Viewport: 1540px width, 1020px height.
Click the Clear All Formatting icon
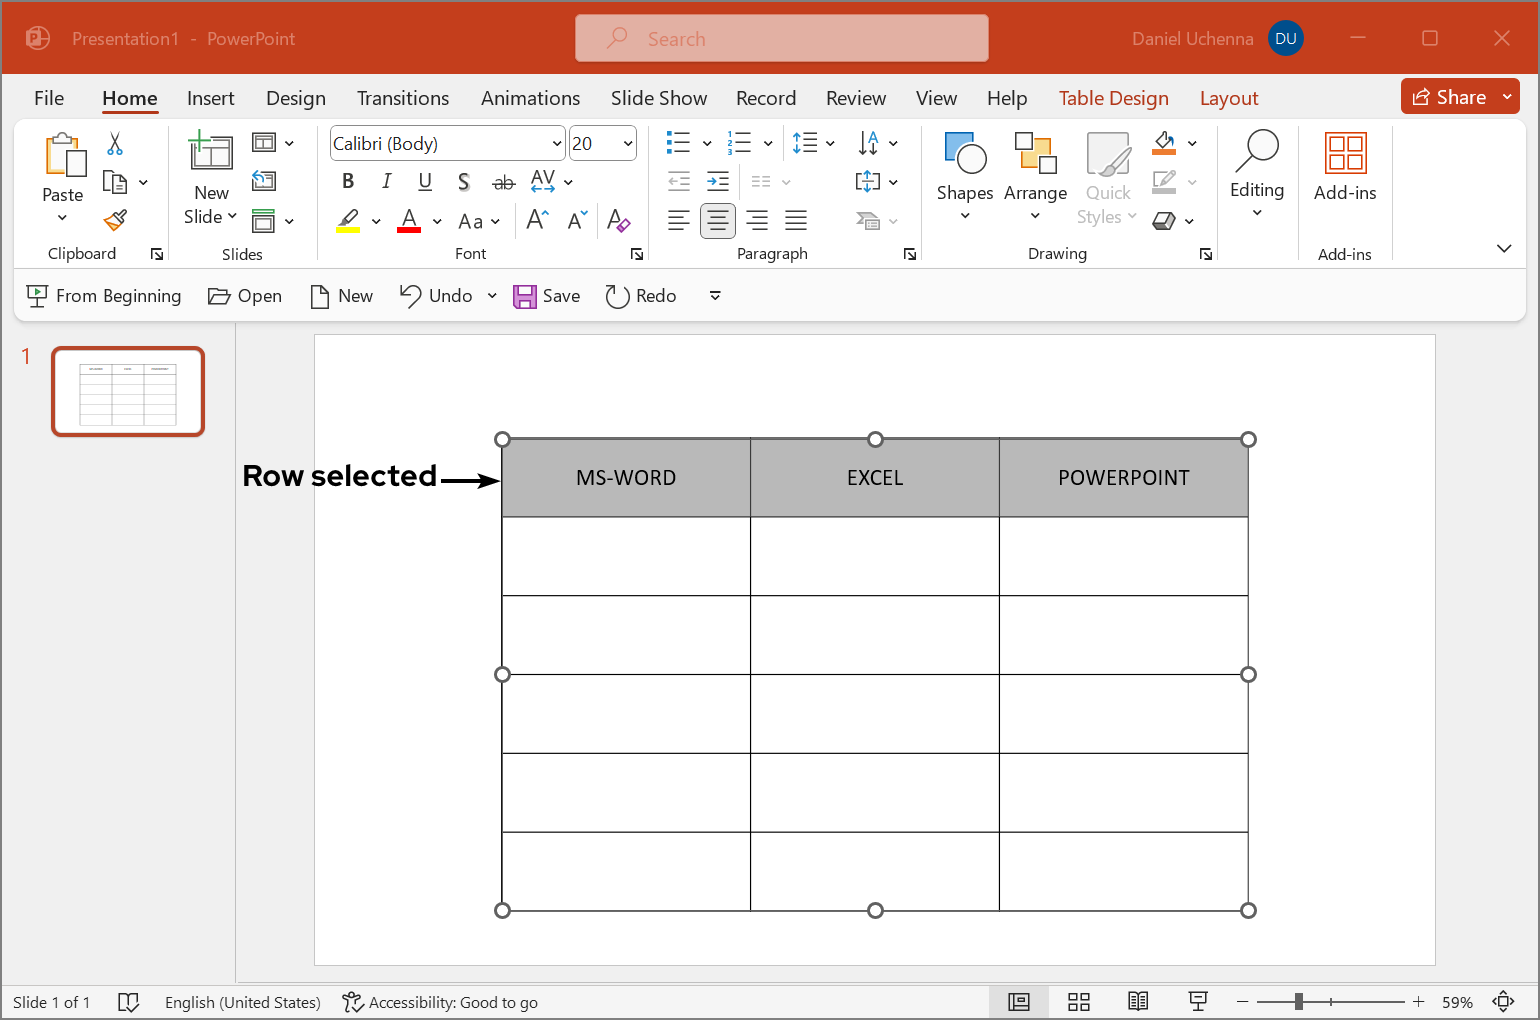(x=619, y=221)
